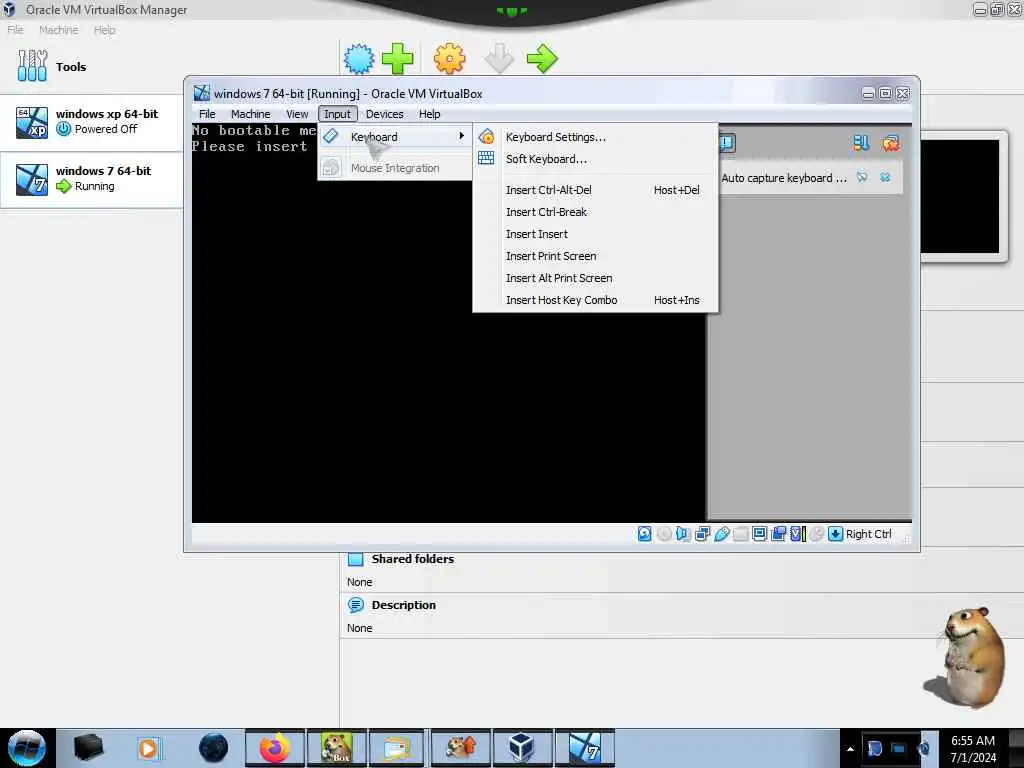The width and height of the screenshot is (1024, 768).
Task: Click the green plus Add machine icon
Action: 397,59
